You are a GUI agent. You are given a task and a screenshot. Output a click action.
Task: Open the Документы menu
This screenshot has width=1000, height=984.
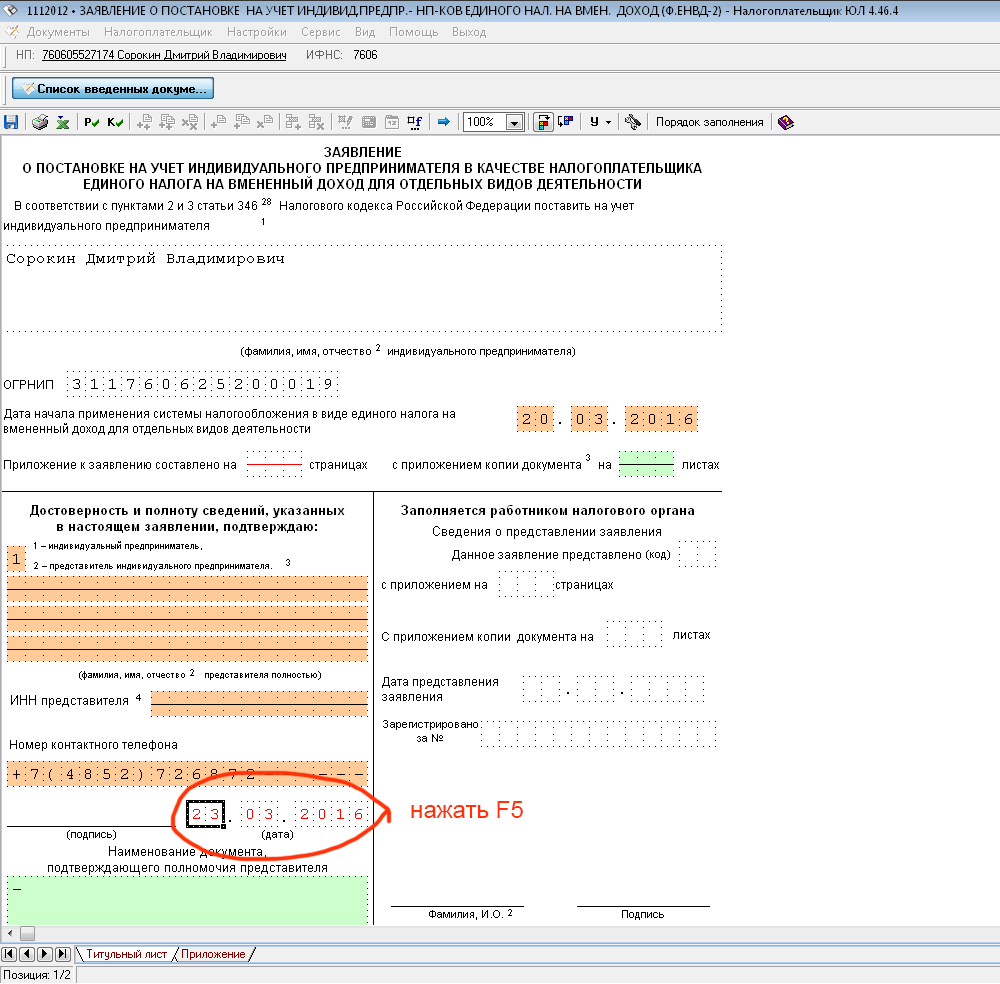[x=57, y=32]
